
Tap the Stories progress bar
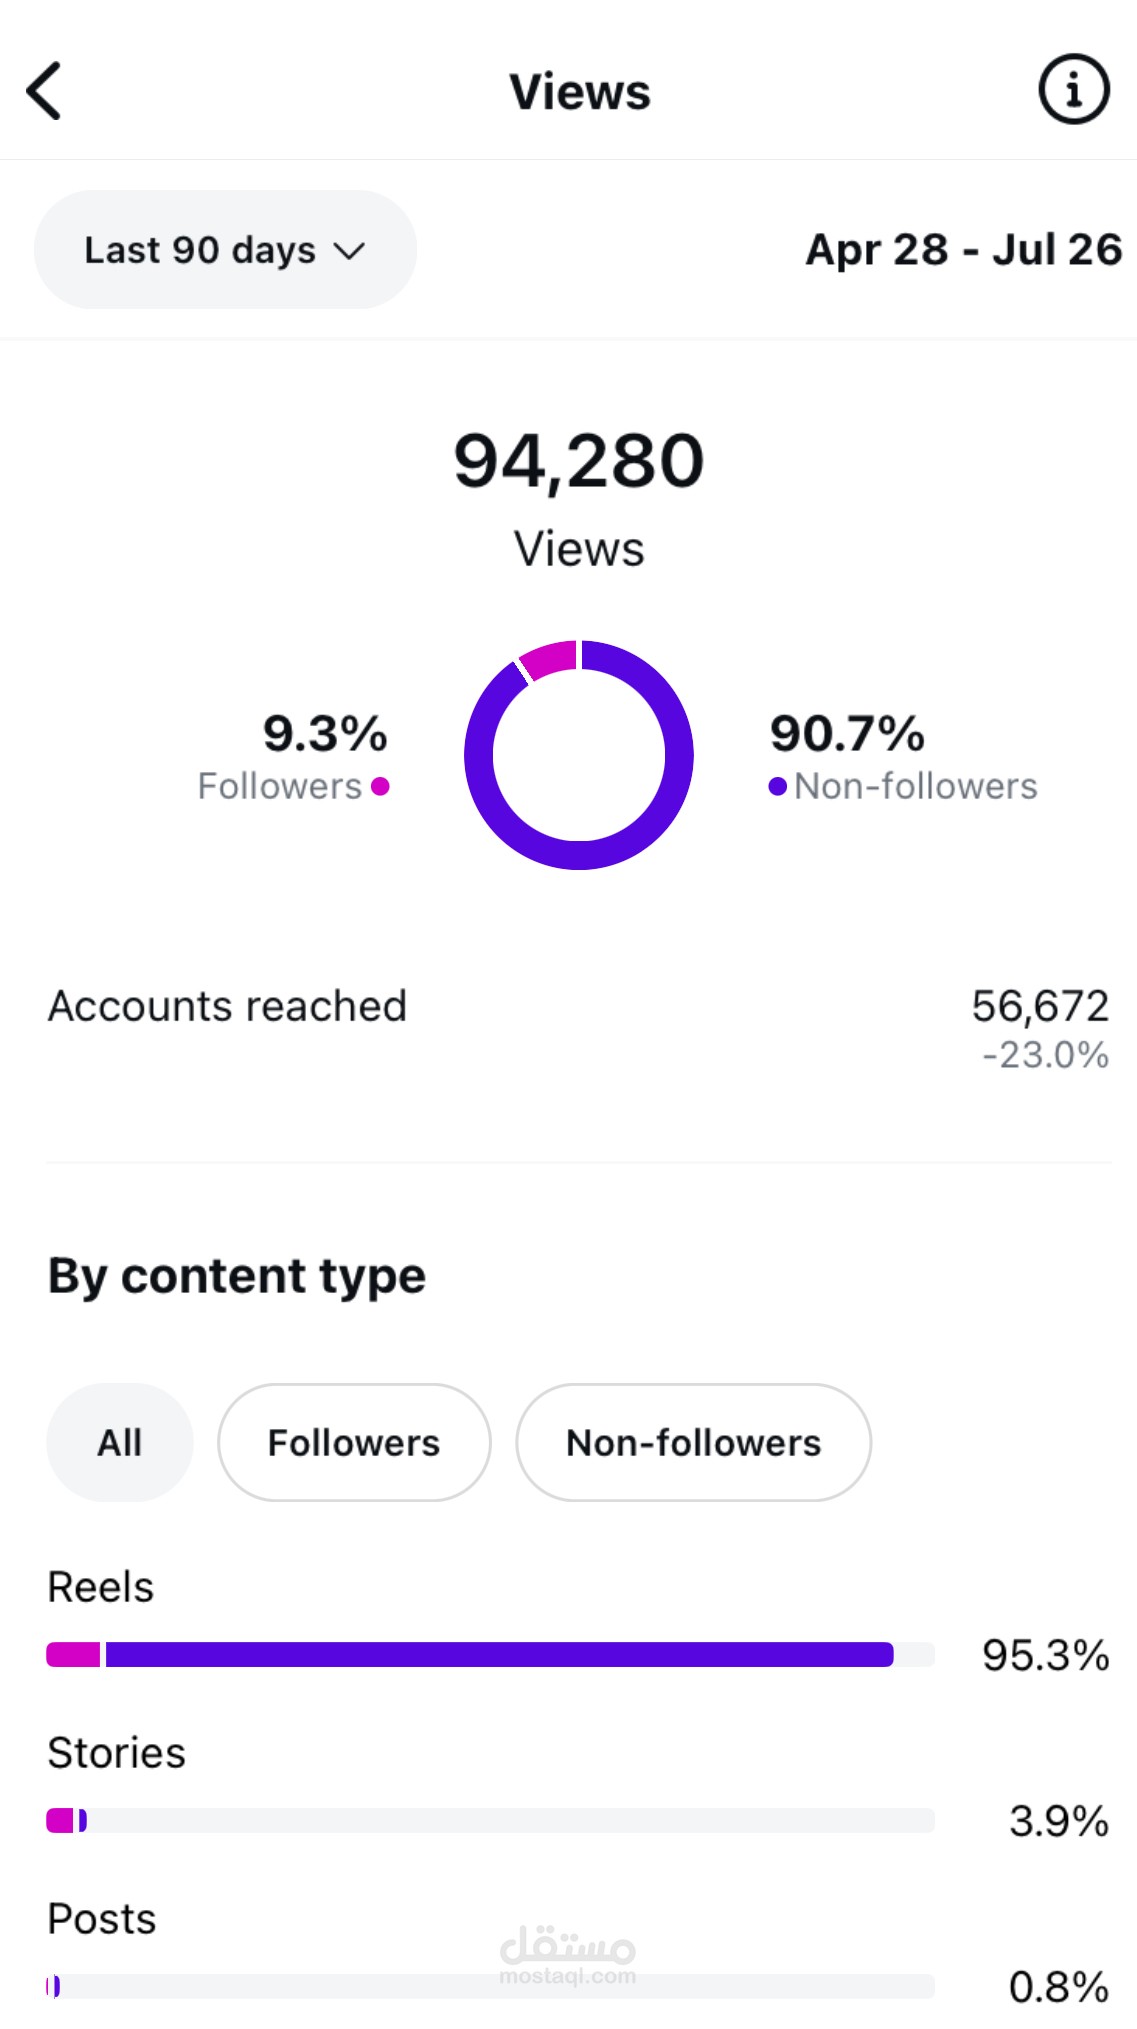tap(490, 1821)
